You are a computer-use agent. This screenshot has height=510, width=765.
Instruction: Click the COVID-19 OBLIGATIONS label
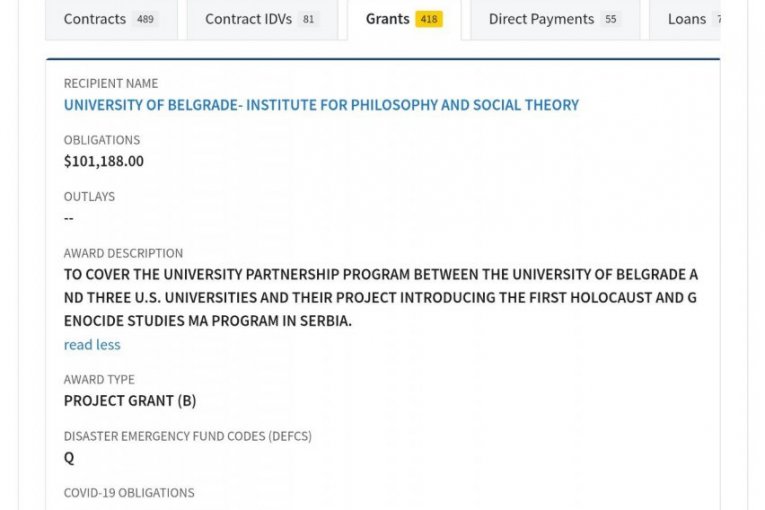click(x=129, y=493)
